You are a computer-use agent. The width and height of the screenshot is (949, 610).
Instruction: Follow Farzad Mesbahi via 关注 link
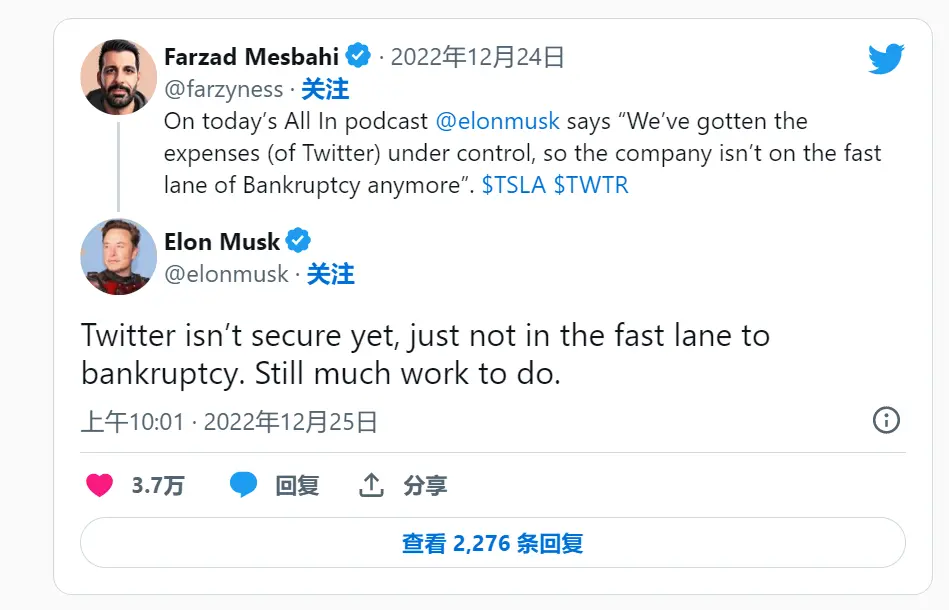coord(325,89)
